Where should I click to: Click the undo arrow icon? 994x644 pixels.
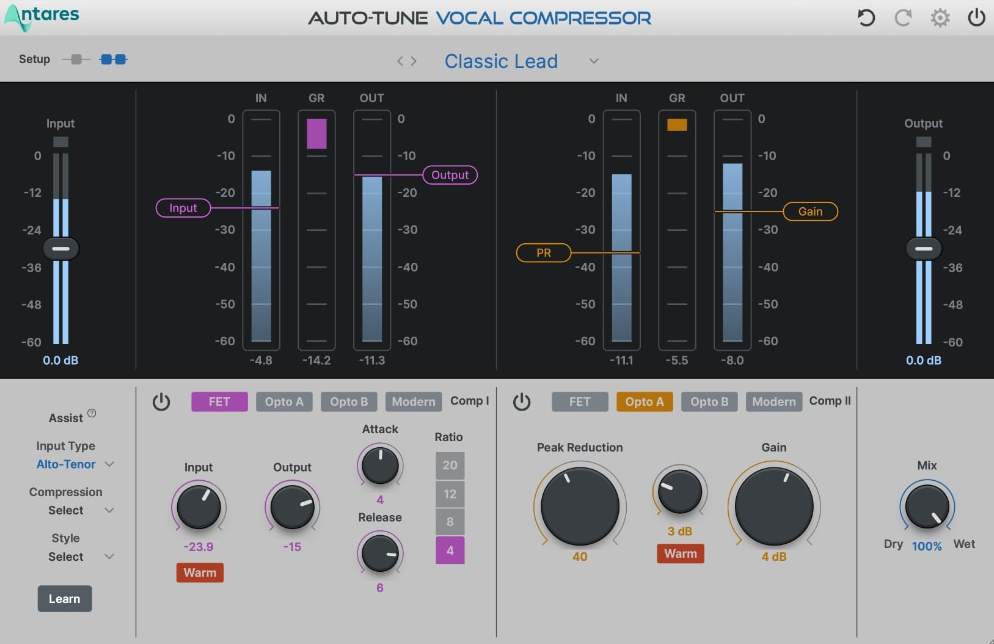tap(865, 18)
